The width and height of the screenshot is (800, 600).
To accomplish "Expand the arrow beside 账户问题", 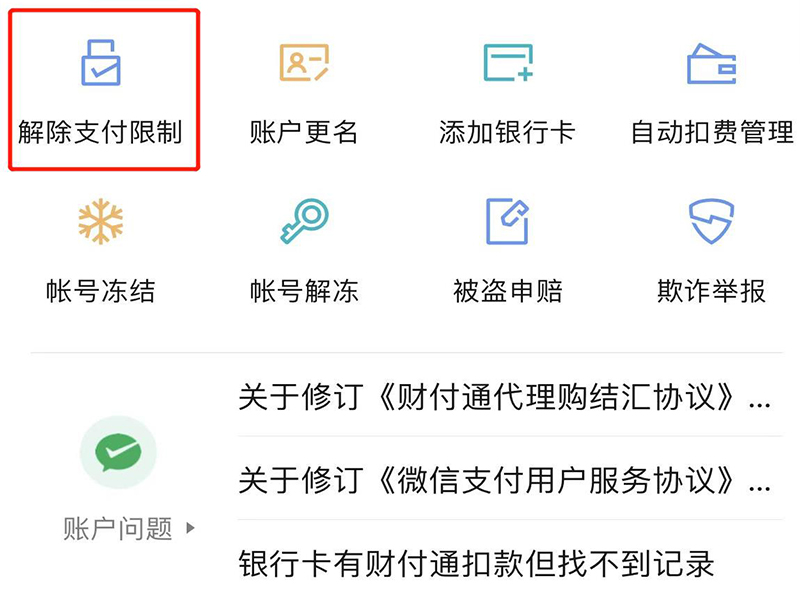I will pos(190,528).
